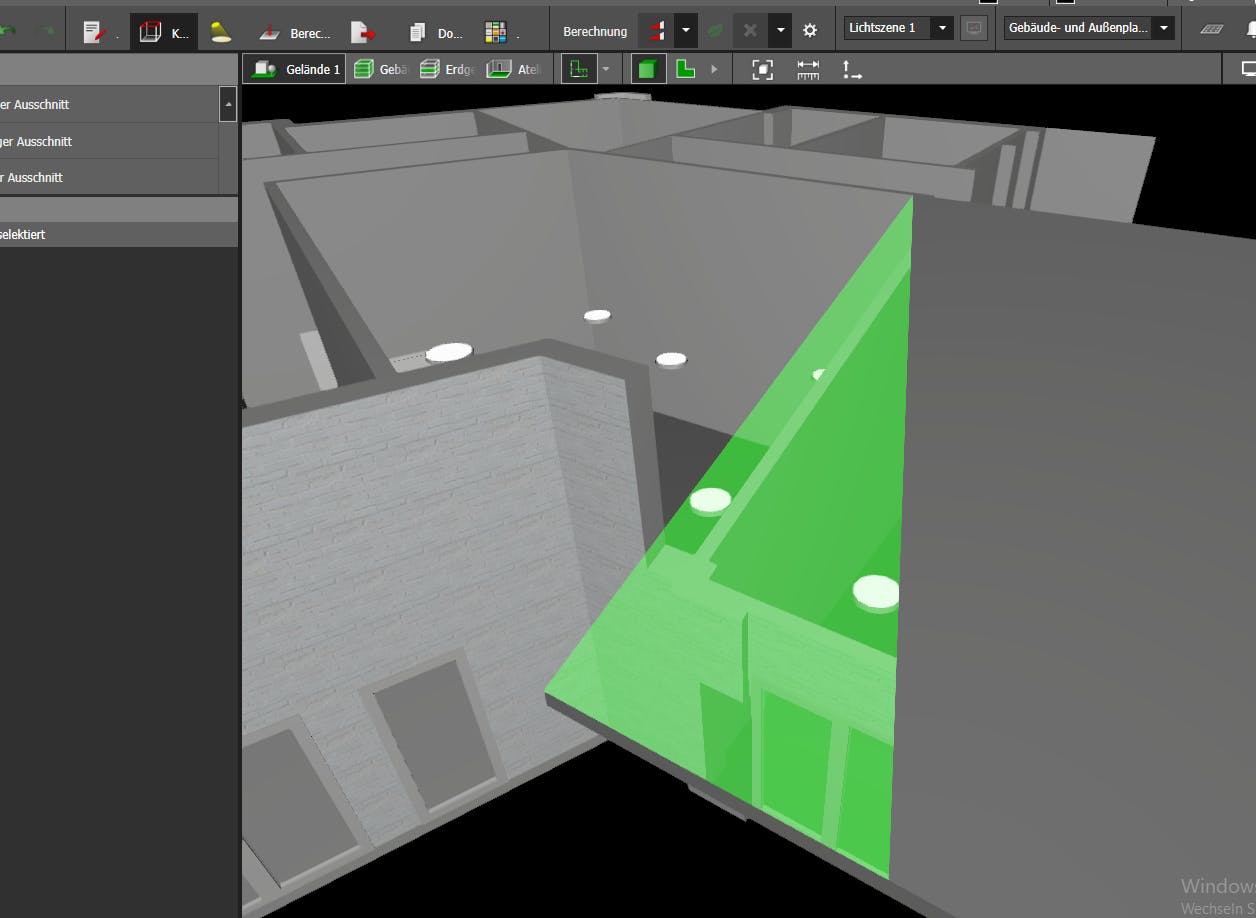Image resolution: width=1256 pixels, height=918 pixels.
Task: Open the dropdown arrow beside start calculation
Action: click(685, 30)
